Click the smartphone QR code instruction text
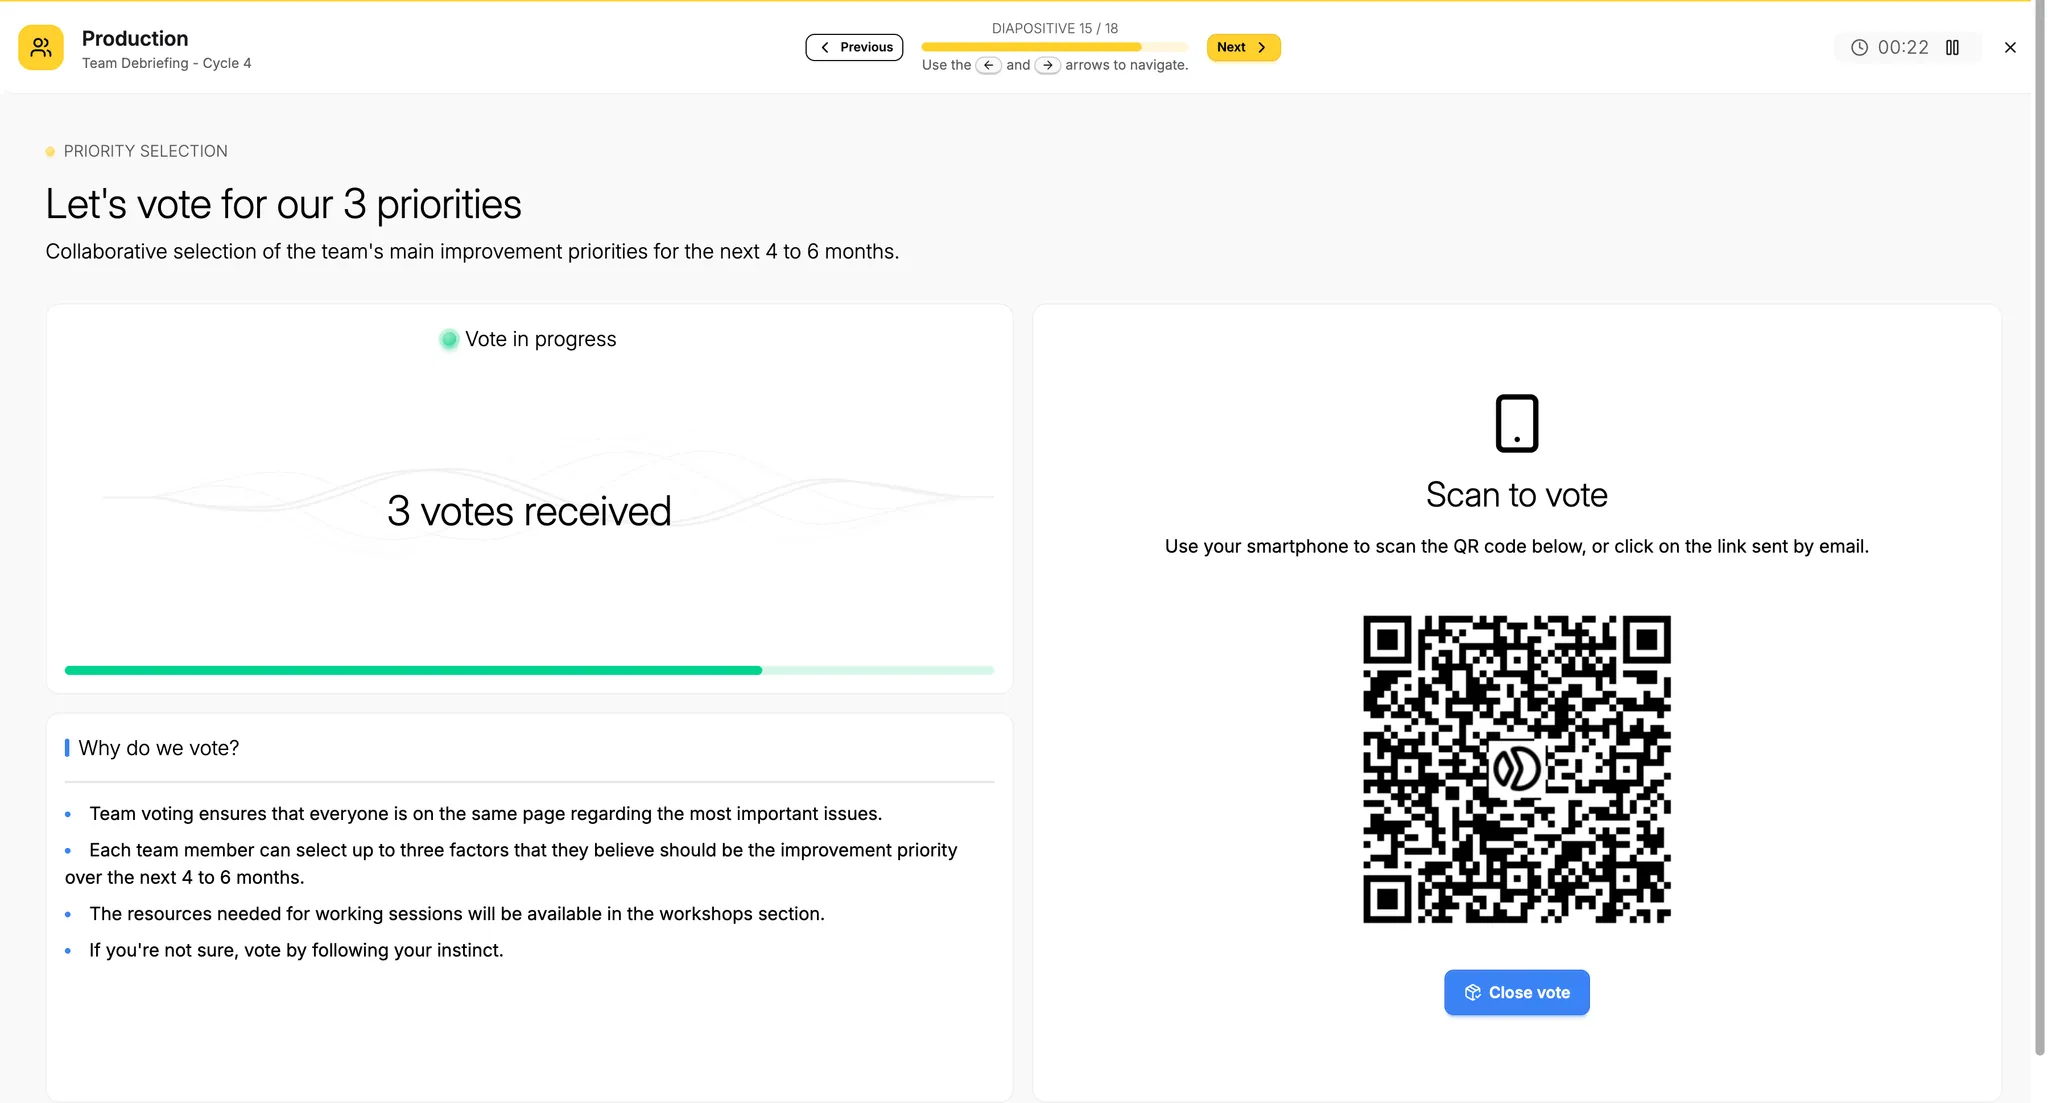 click(1516, 546)
